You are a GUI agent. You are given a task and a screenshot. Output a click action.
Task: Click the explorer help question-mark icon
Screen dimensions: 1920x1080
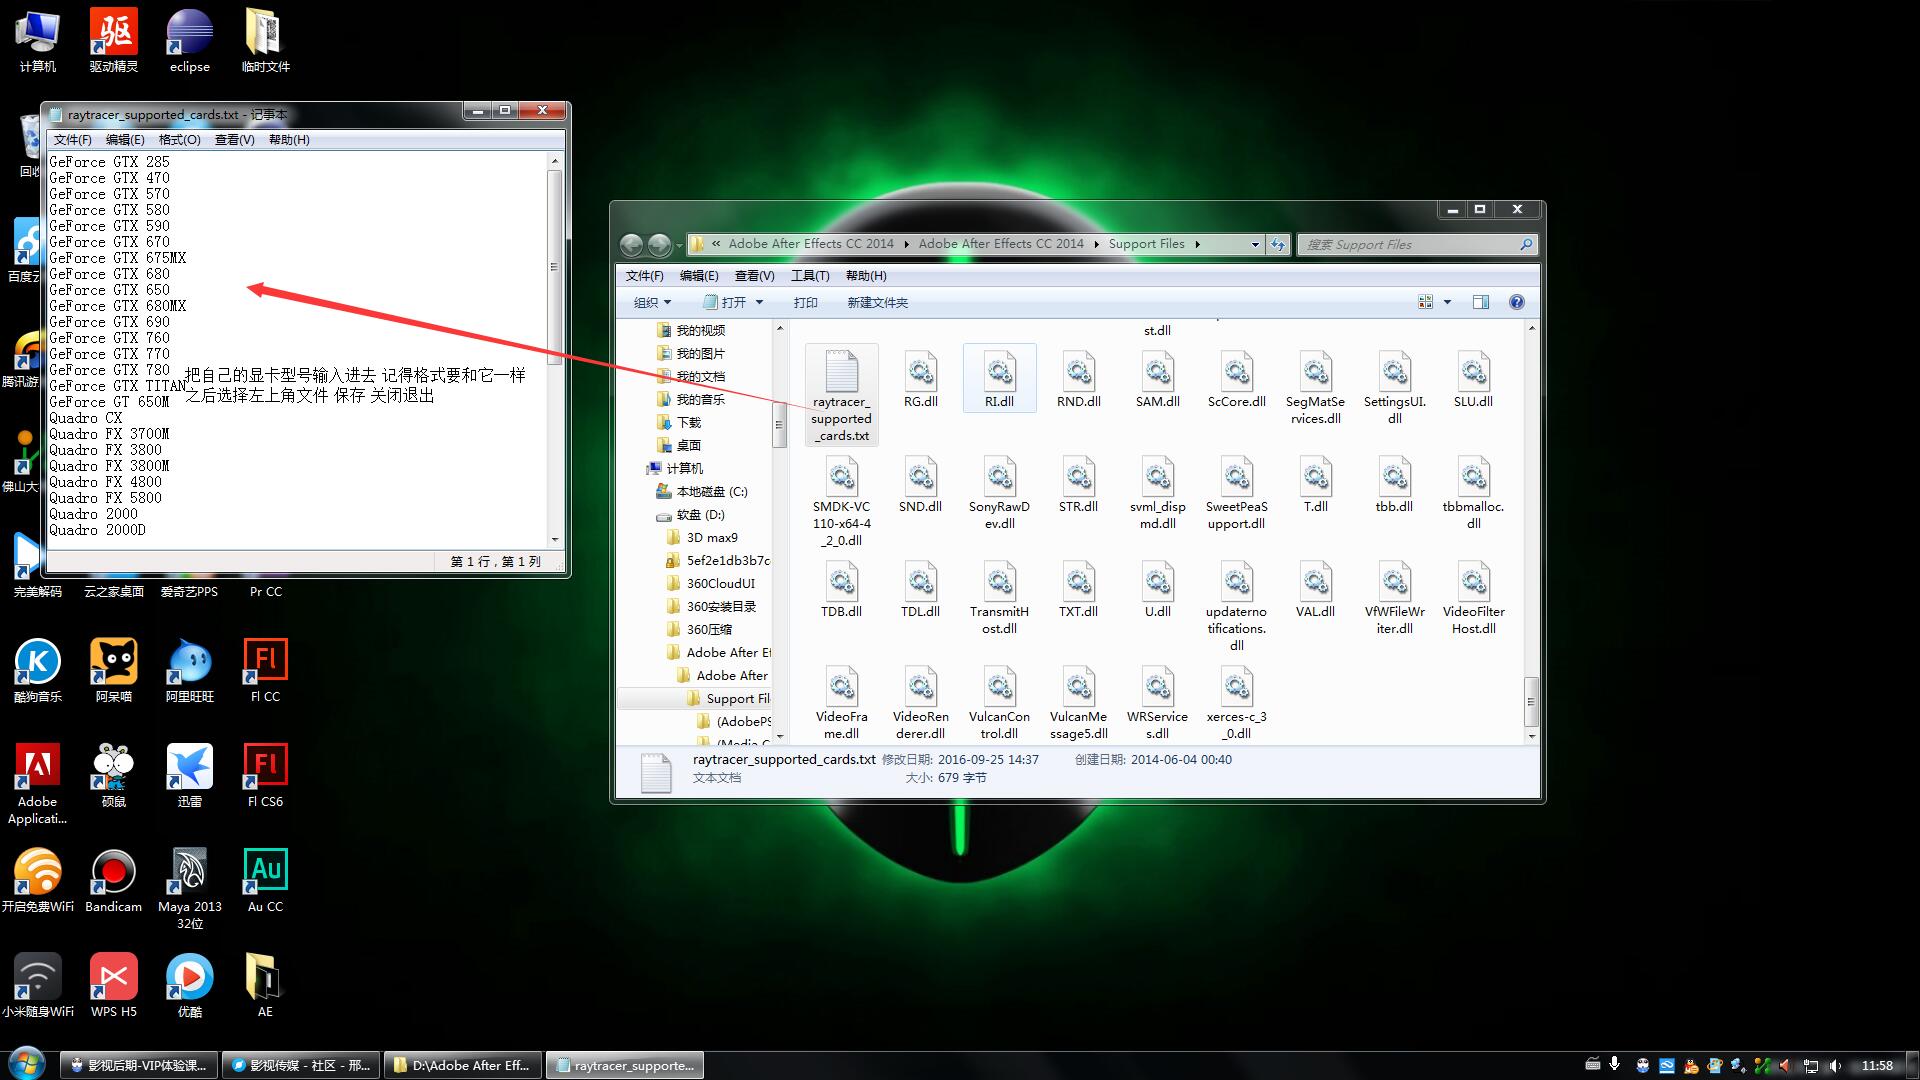(x=1516, y=302)
